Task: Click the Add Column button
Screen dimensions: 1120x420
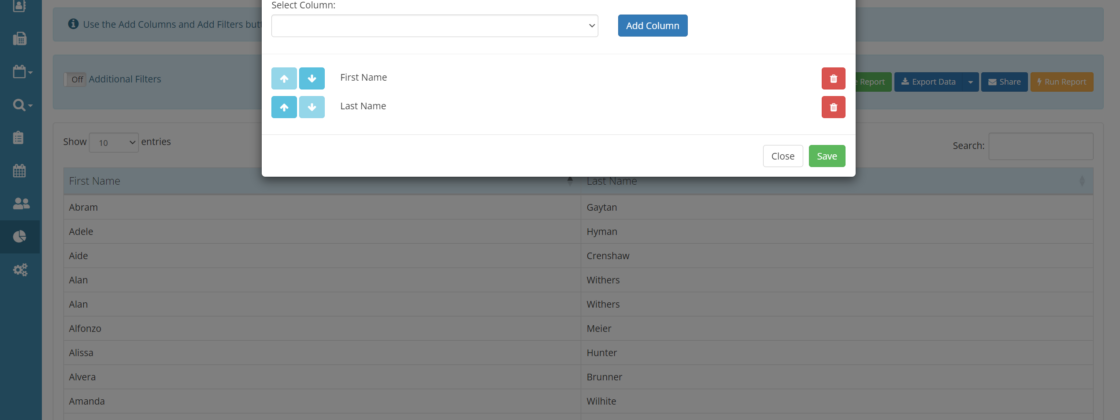Action: click(x=652, y=26)
